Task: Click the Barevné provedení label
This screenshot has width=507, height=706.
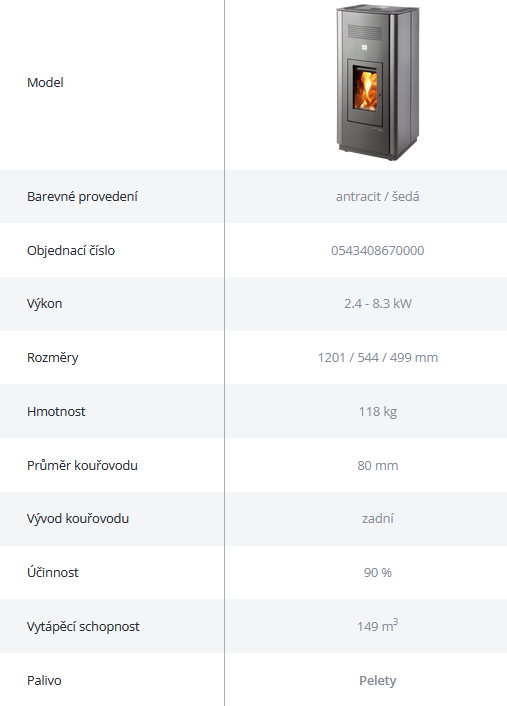Action: tap(82, 196)
